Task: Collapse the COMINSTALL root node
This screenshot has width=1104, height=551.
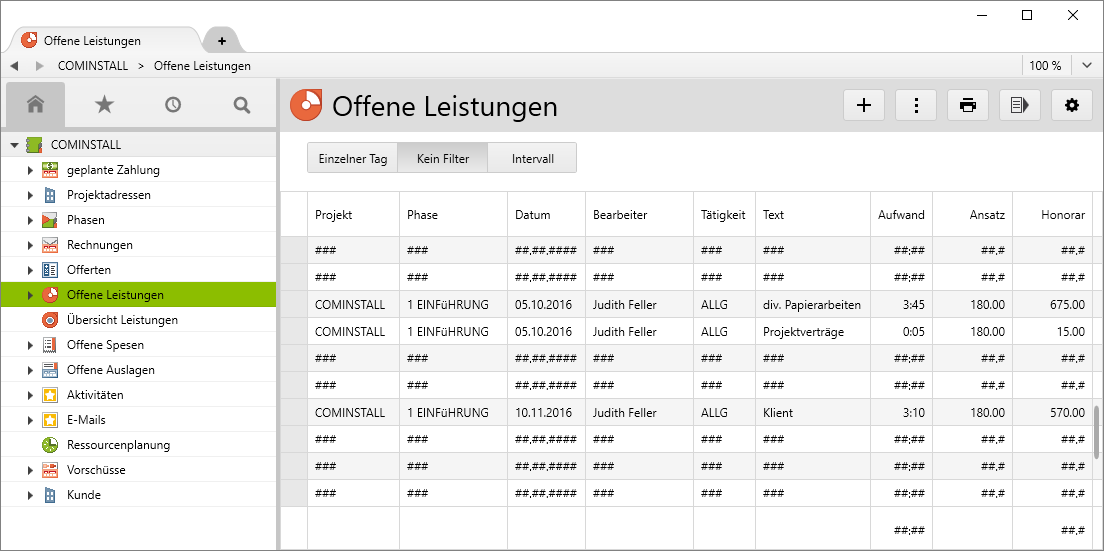Action: 14,145
